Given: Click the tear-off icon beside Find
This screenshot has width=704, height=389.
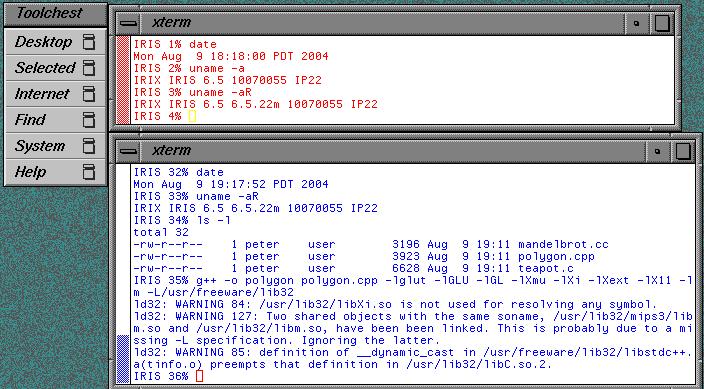Looking at the screenshot, I should pos(89,120).
